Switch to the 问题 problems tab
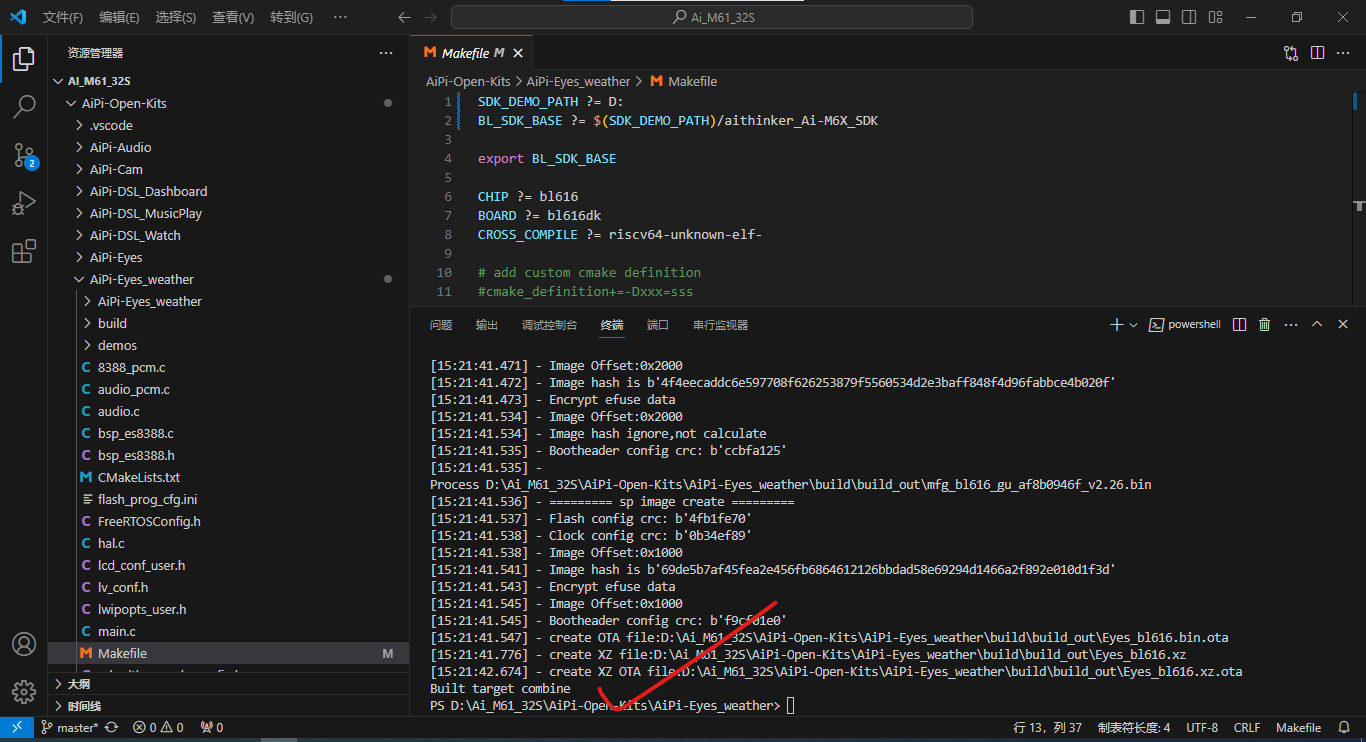 [x=441, y=325]
